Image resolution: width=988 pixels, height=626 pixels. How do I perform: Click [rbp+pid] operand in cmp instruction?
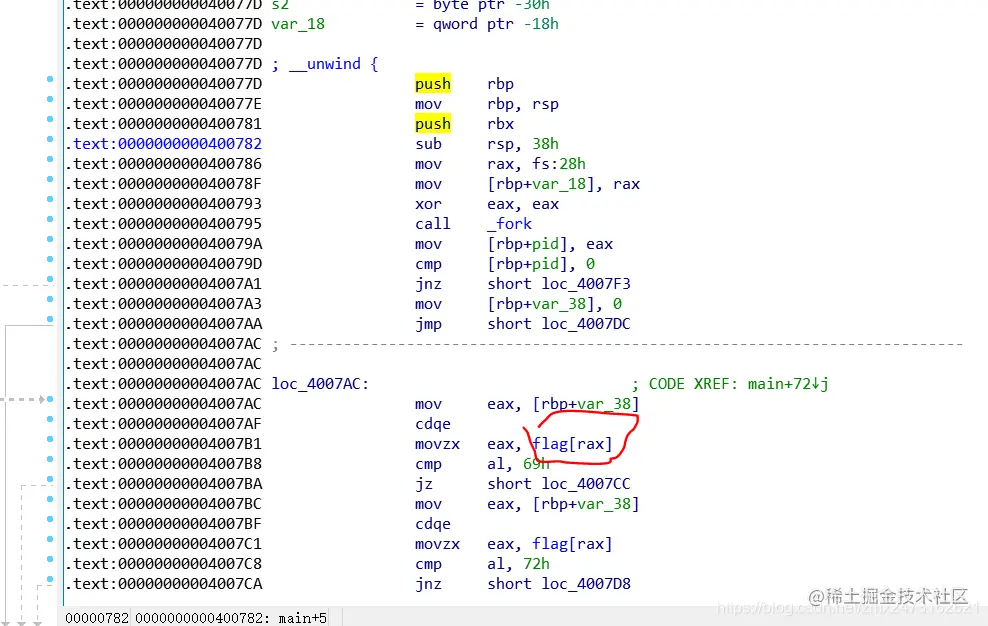tap(527, 264)
